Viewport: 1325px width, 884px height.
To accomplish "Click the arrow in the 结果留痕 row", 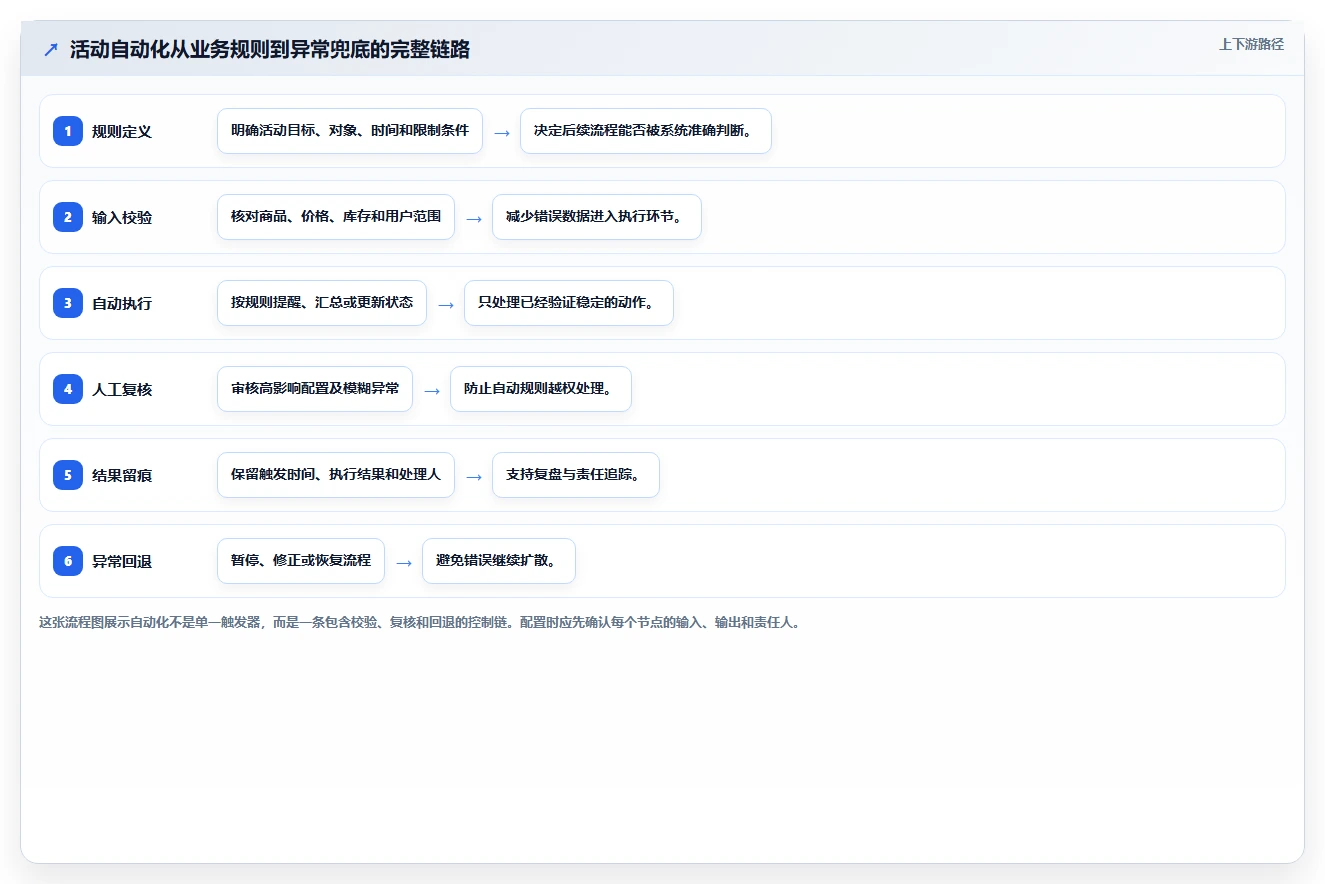I will (474, 476).
